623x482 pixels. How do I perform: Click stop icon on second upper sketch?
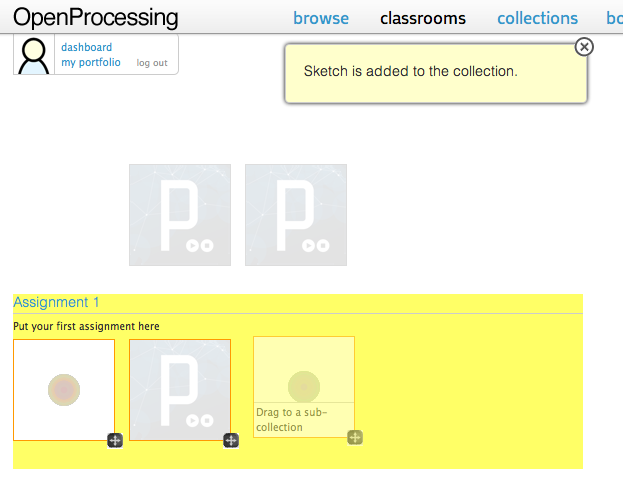click(323, 246)
